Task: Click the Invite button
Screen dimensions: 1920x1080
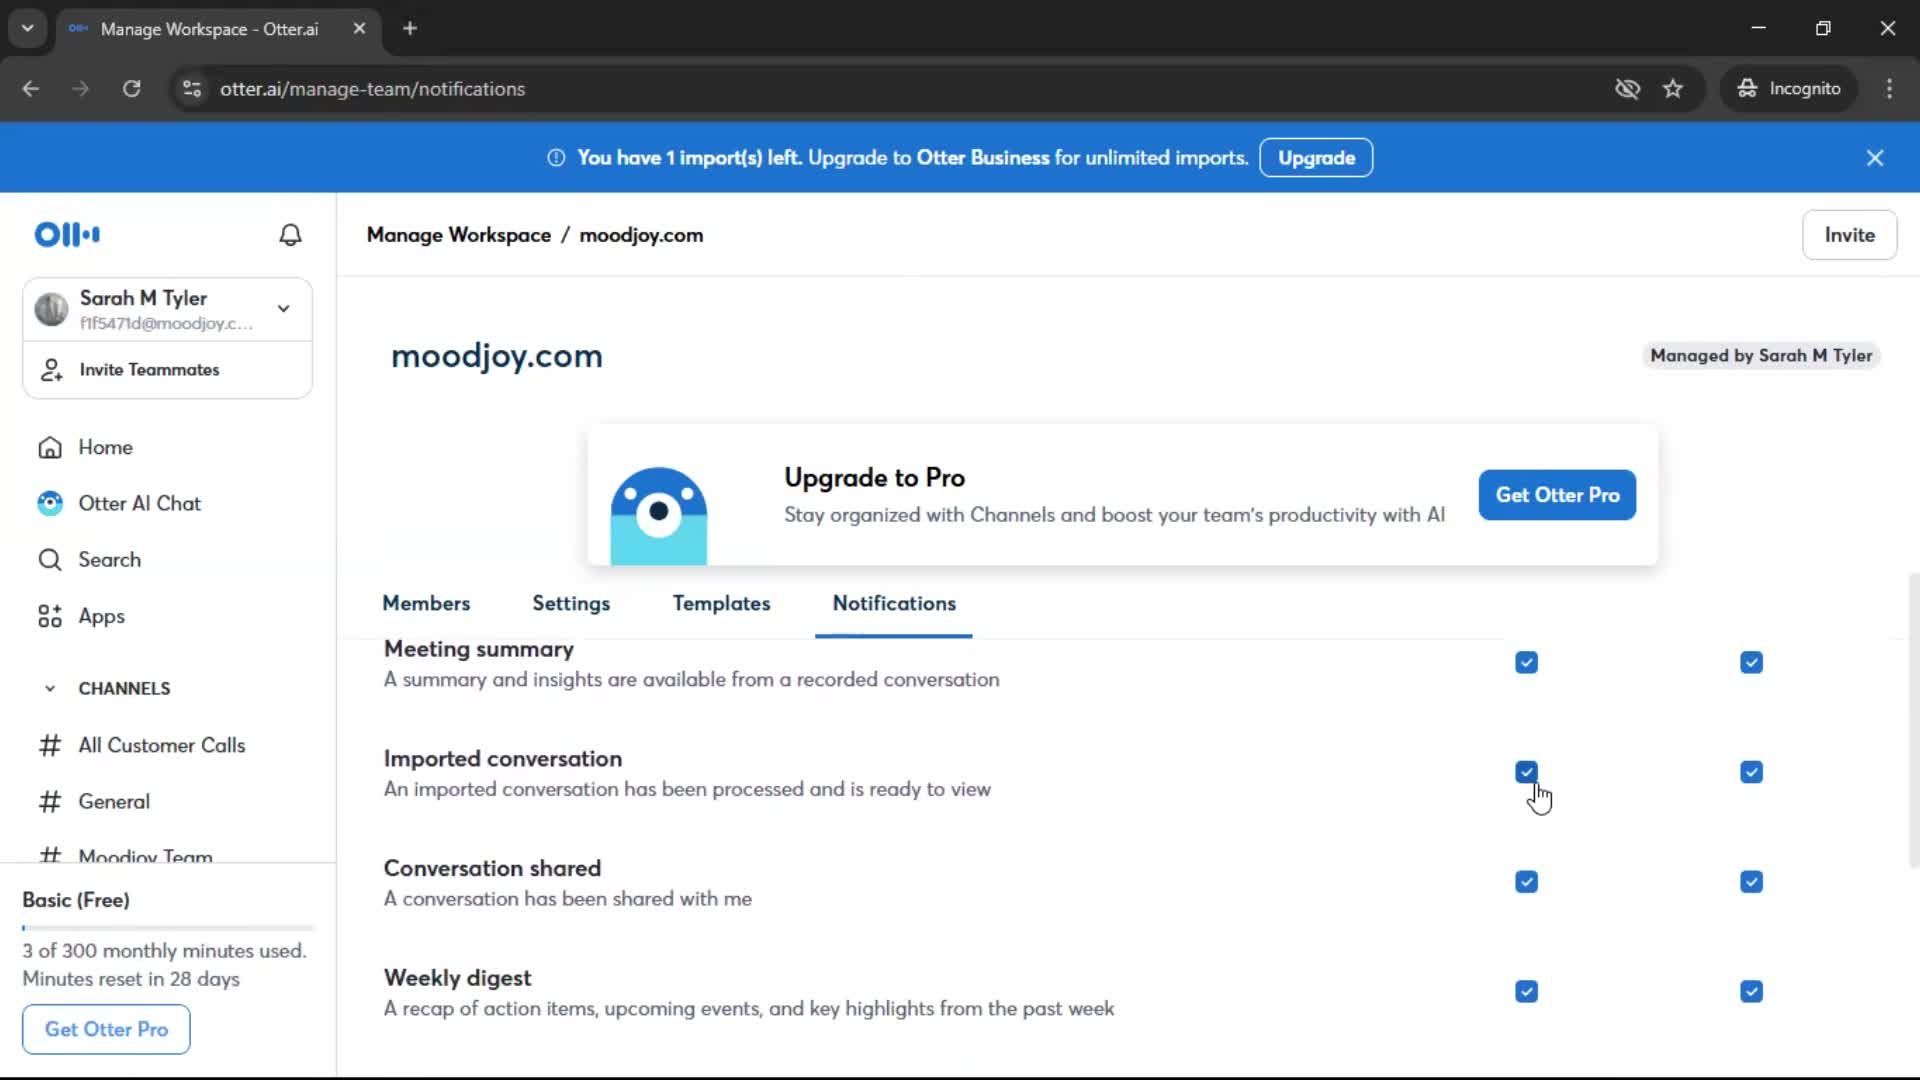Action: coord(1849,235)
